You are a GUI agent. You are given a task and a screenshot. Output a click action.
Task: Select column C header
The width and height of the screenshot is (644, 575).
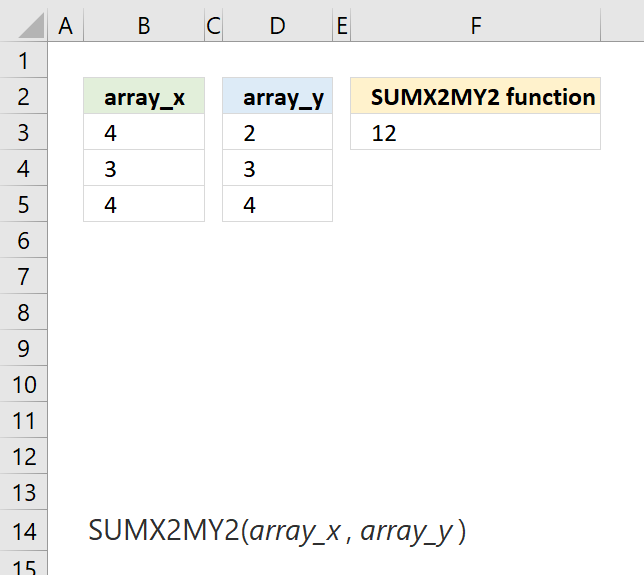pos(214,25)
